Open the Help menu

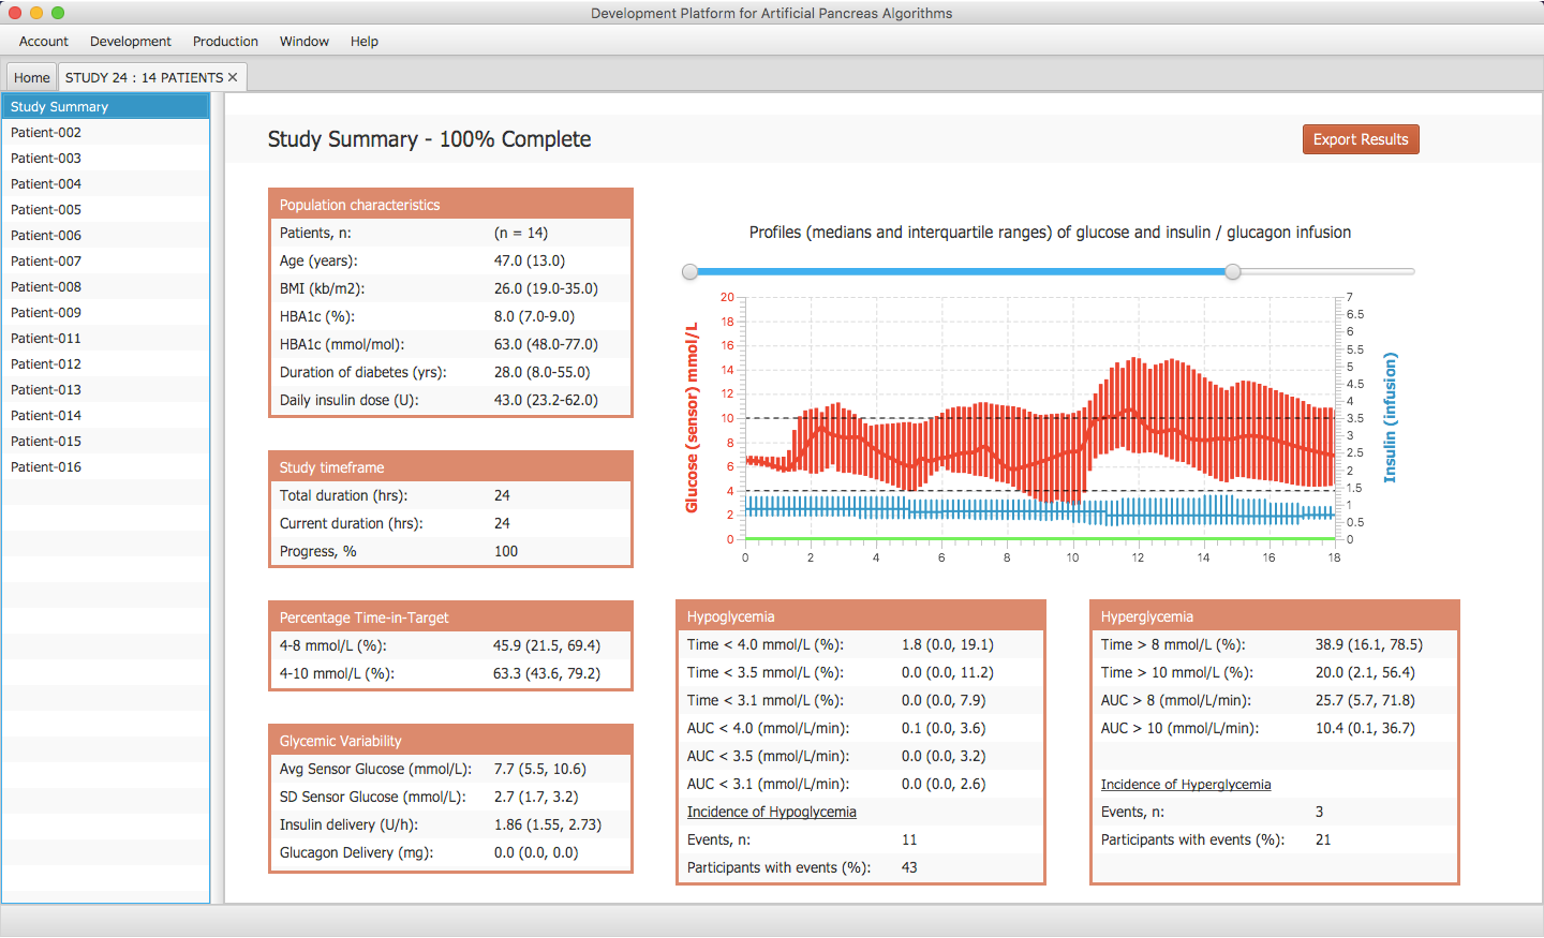pyautogui.click(x=364, y=41)
